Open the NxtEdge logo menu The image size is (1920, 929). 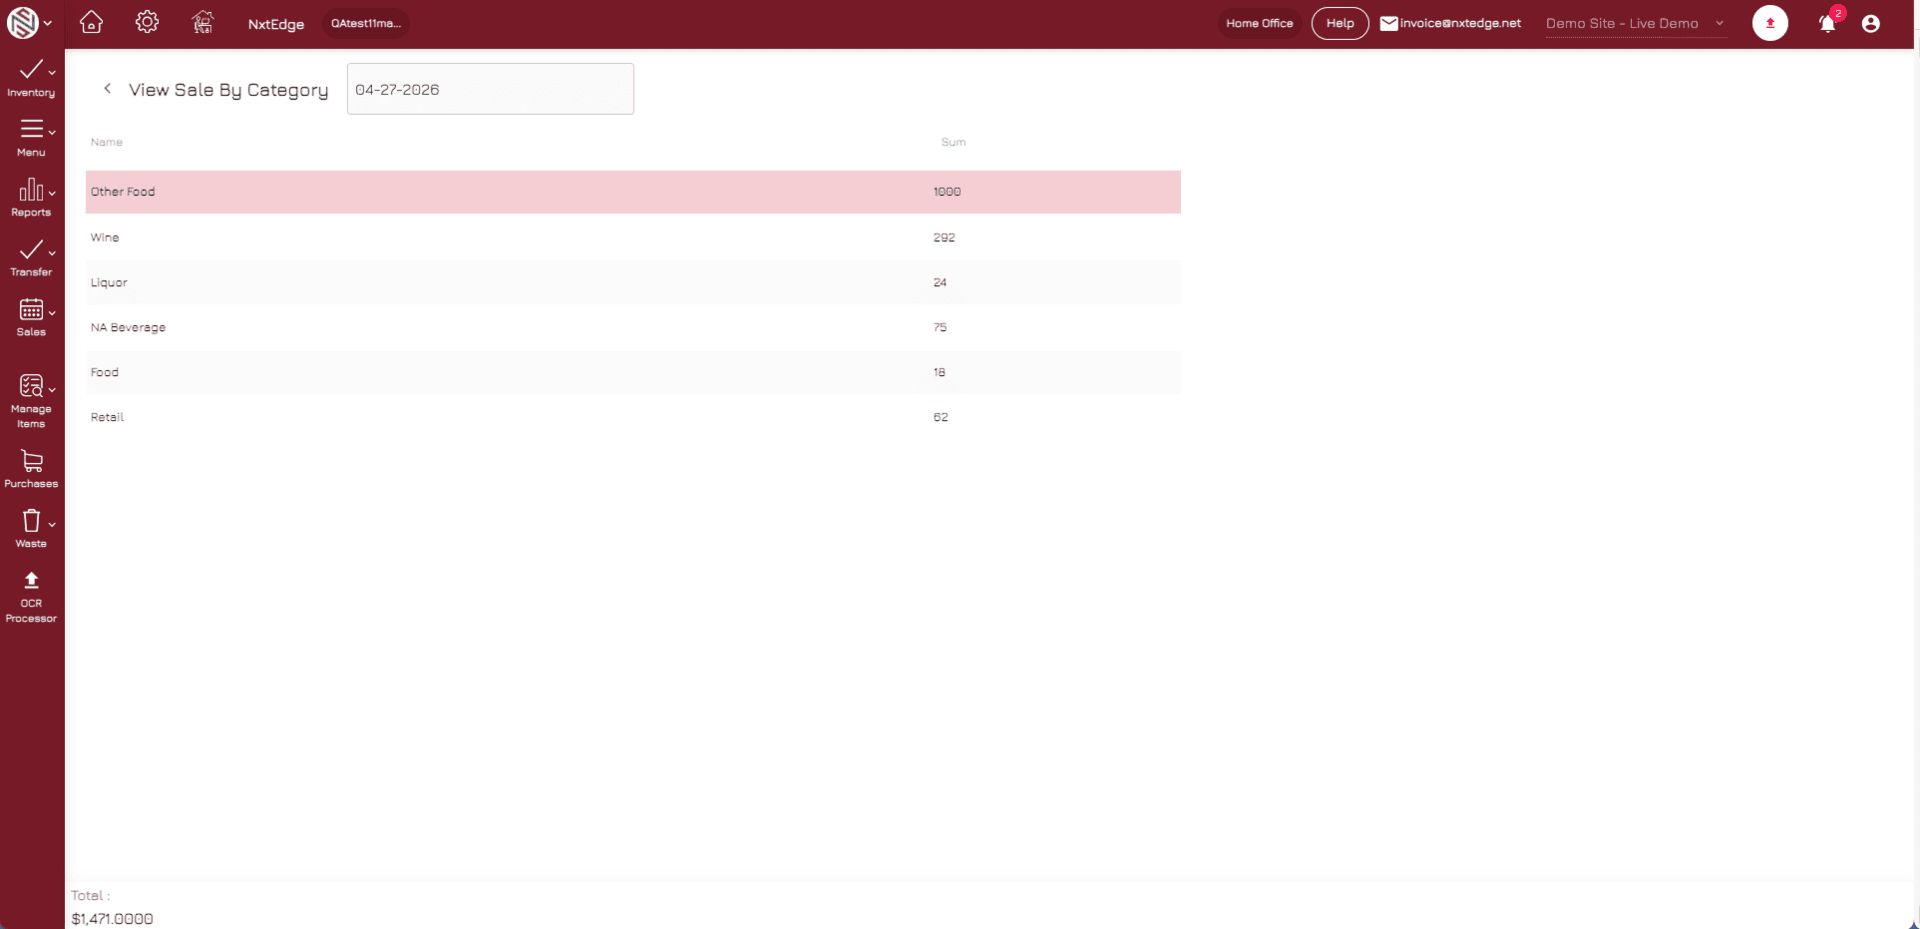tap(22, 23)
